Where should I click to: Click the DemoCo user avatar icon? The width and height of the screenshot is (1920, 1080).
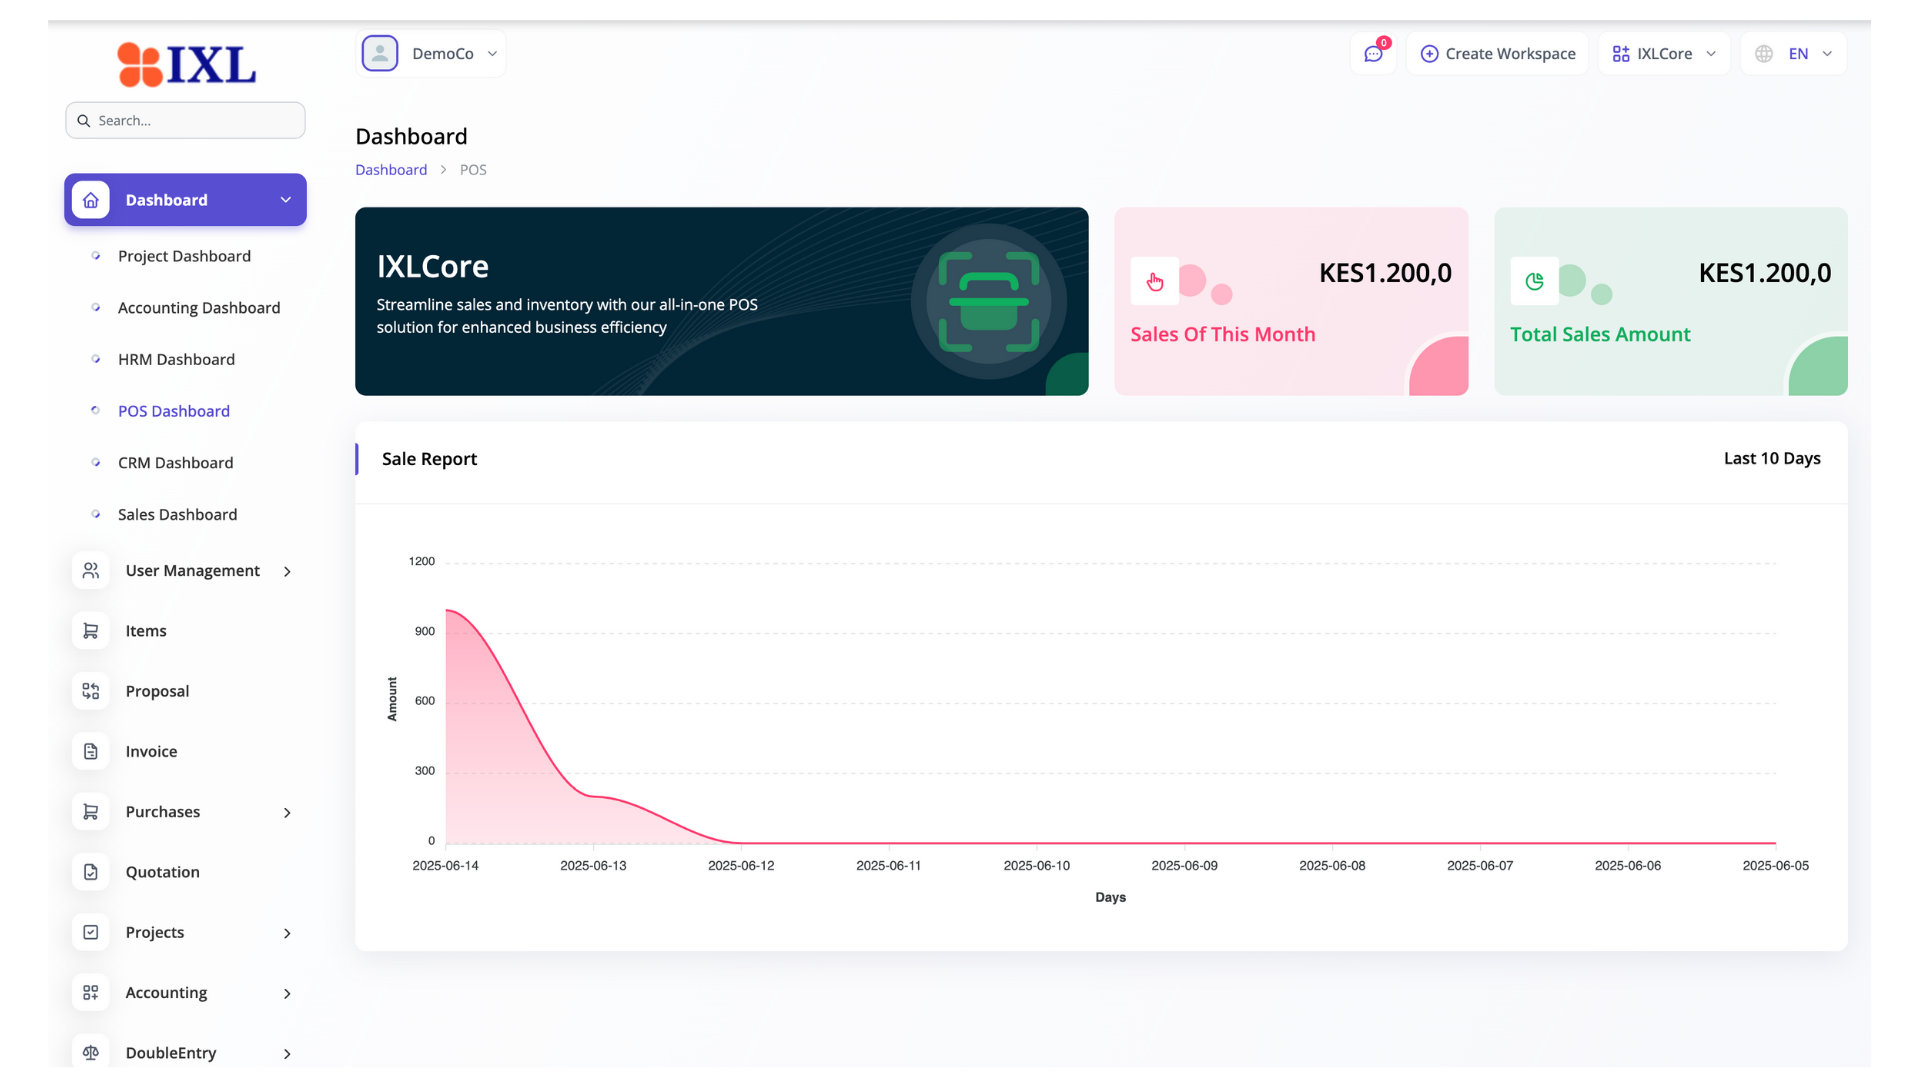[380, 53]
